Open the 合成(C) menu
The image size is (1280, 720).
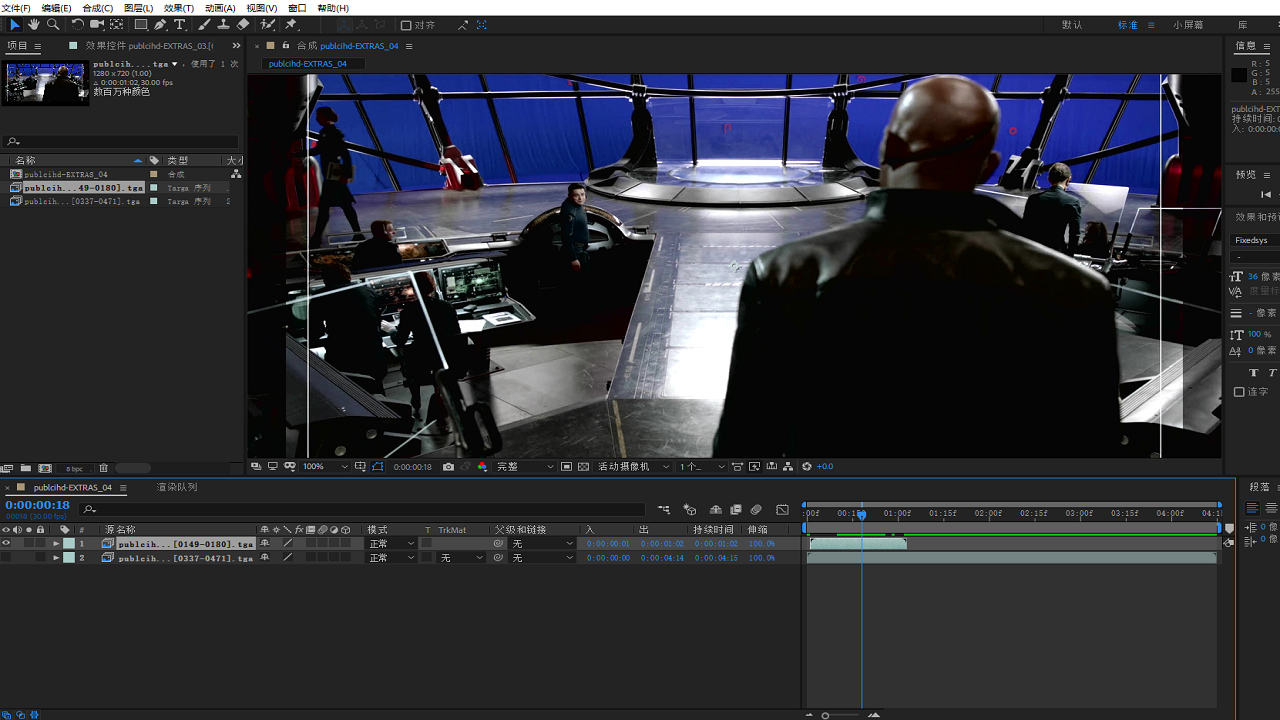coord(97,8)
